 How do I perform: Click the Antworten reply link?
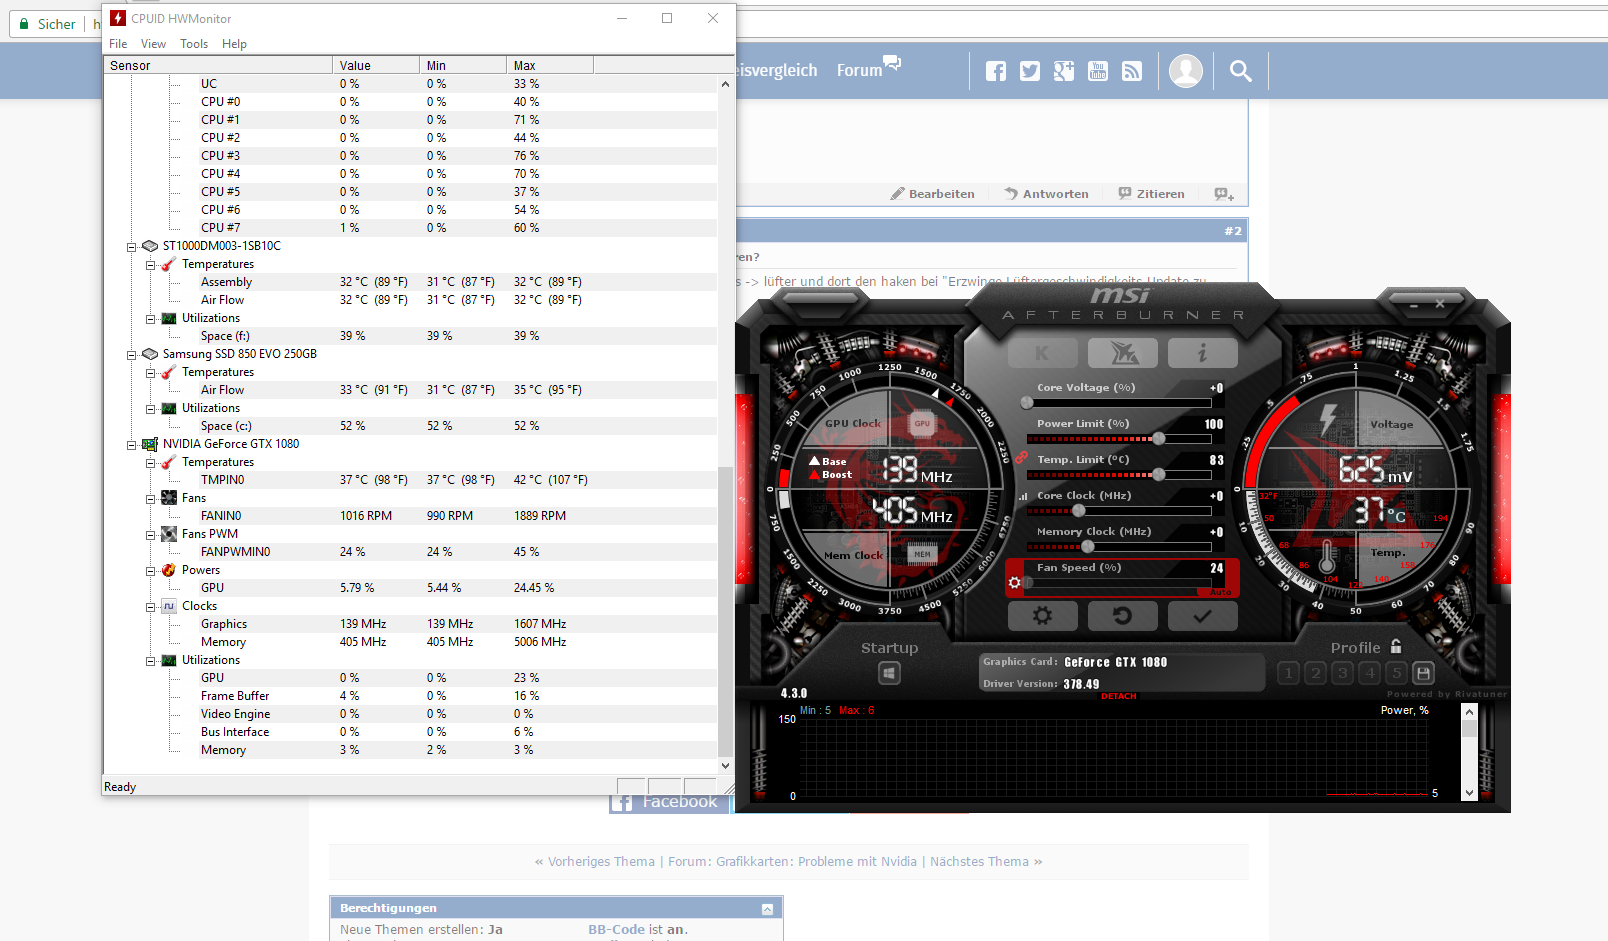tap(1047, 194)
